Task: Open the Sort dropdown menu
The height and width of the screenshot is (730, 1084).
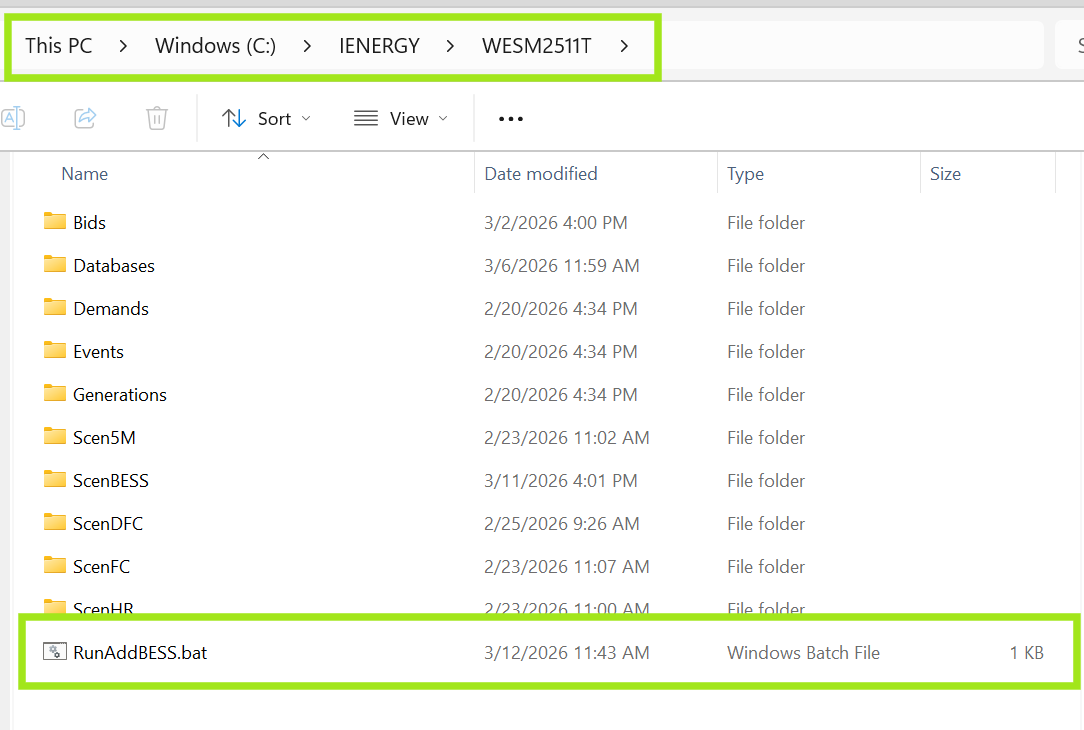Action: (x=266, y=119)
